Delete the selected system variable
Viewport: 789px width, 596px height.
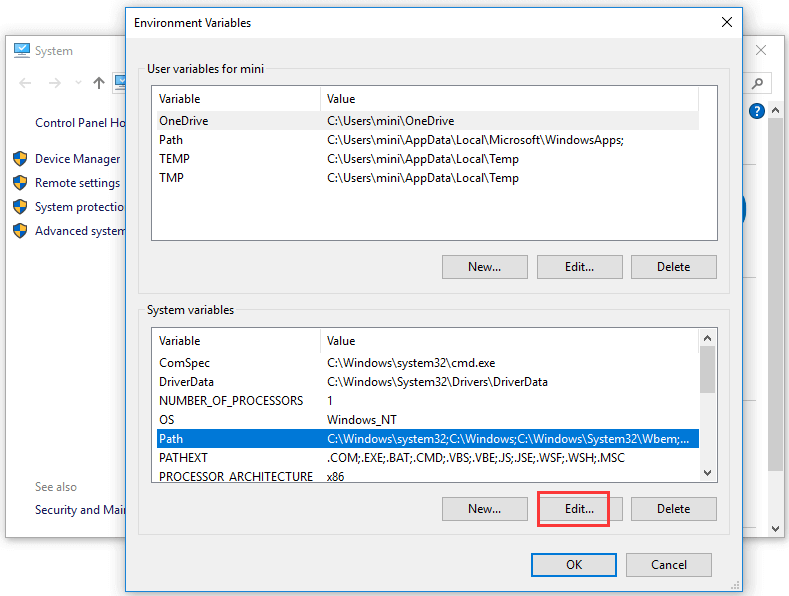674,509
